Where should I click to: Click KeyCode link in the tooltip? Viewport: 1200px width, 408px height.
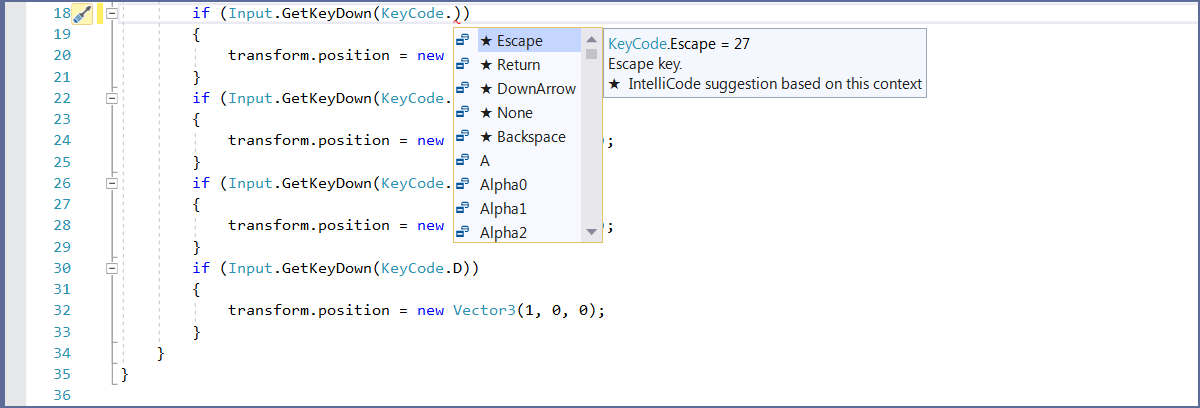point(636,44)
